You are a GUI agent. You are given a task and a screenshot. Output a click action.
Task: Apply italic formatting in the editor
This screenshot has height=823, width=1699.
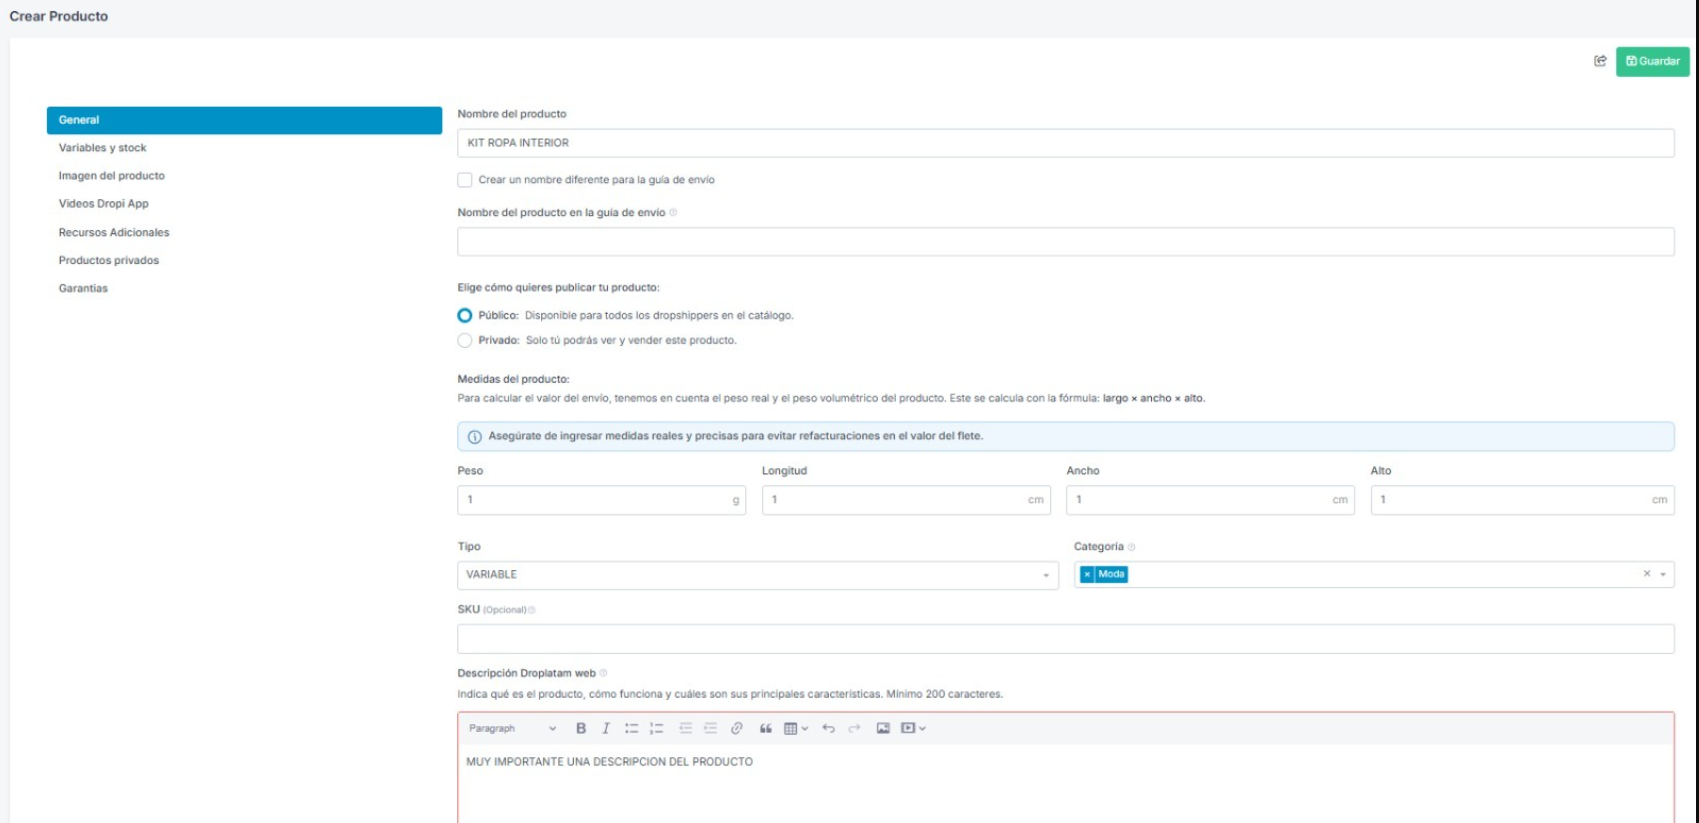[605, 728]
